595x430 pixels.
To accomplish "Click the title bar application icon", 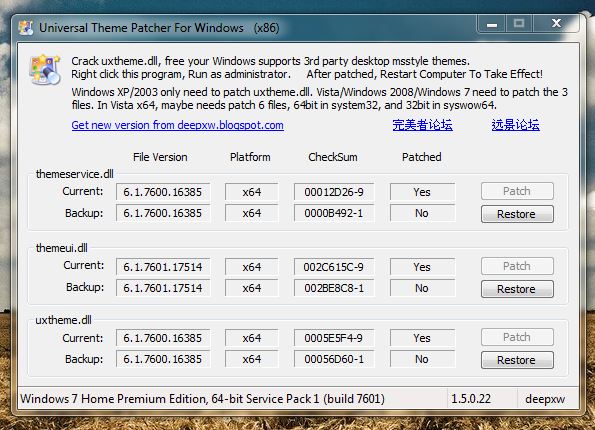I will pos(26,28).
